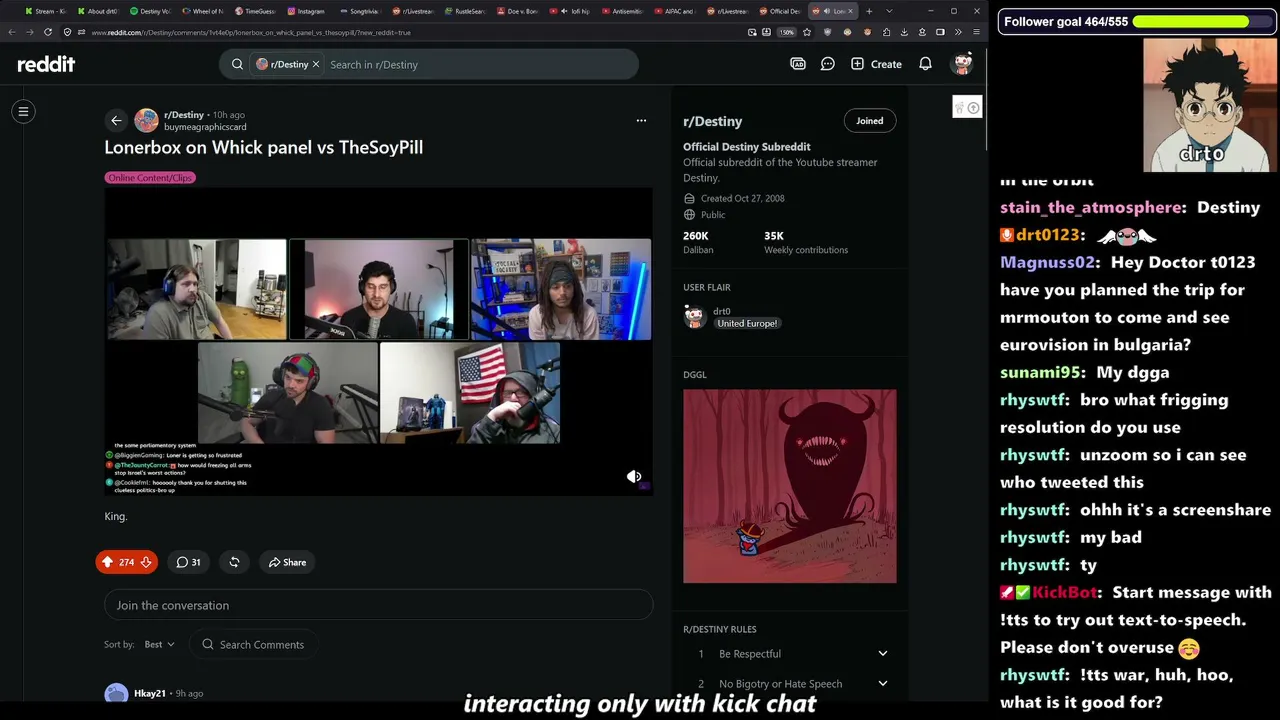Click the browser reload button

click(47, 32)
